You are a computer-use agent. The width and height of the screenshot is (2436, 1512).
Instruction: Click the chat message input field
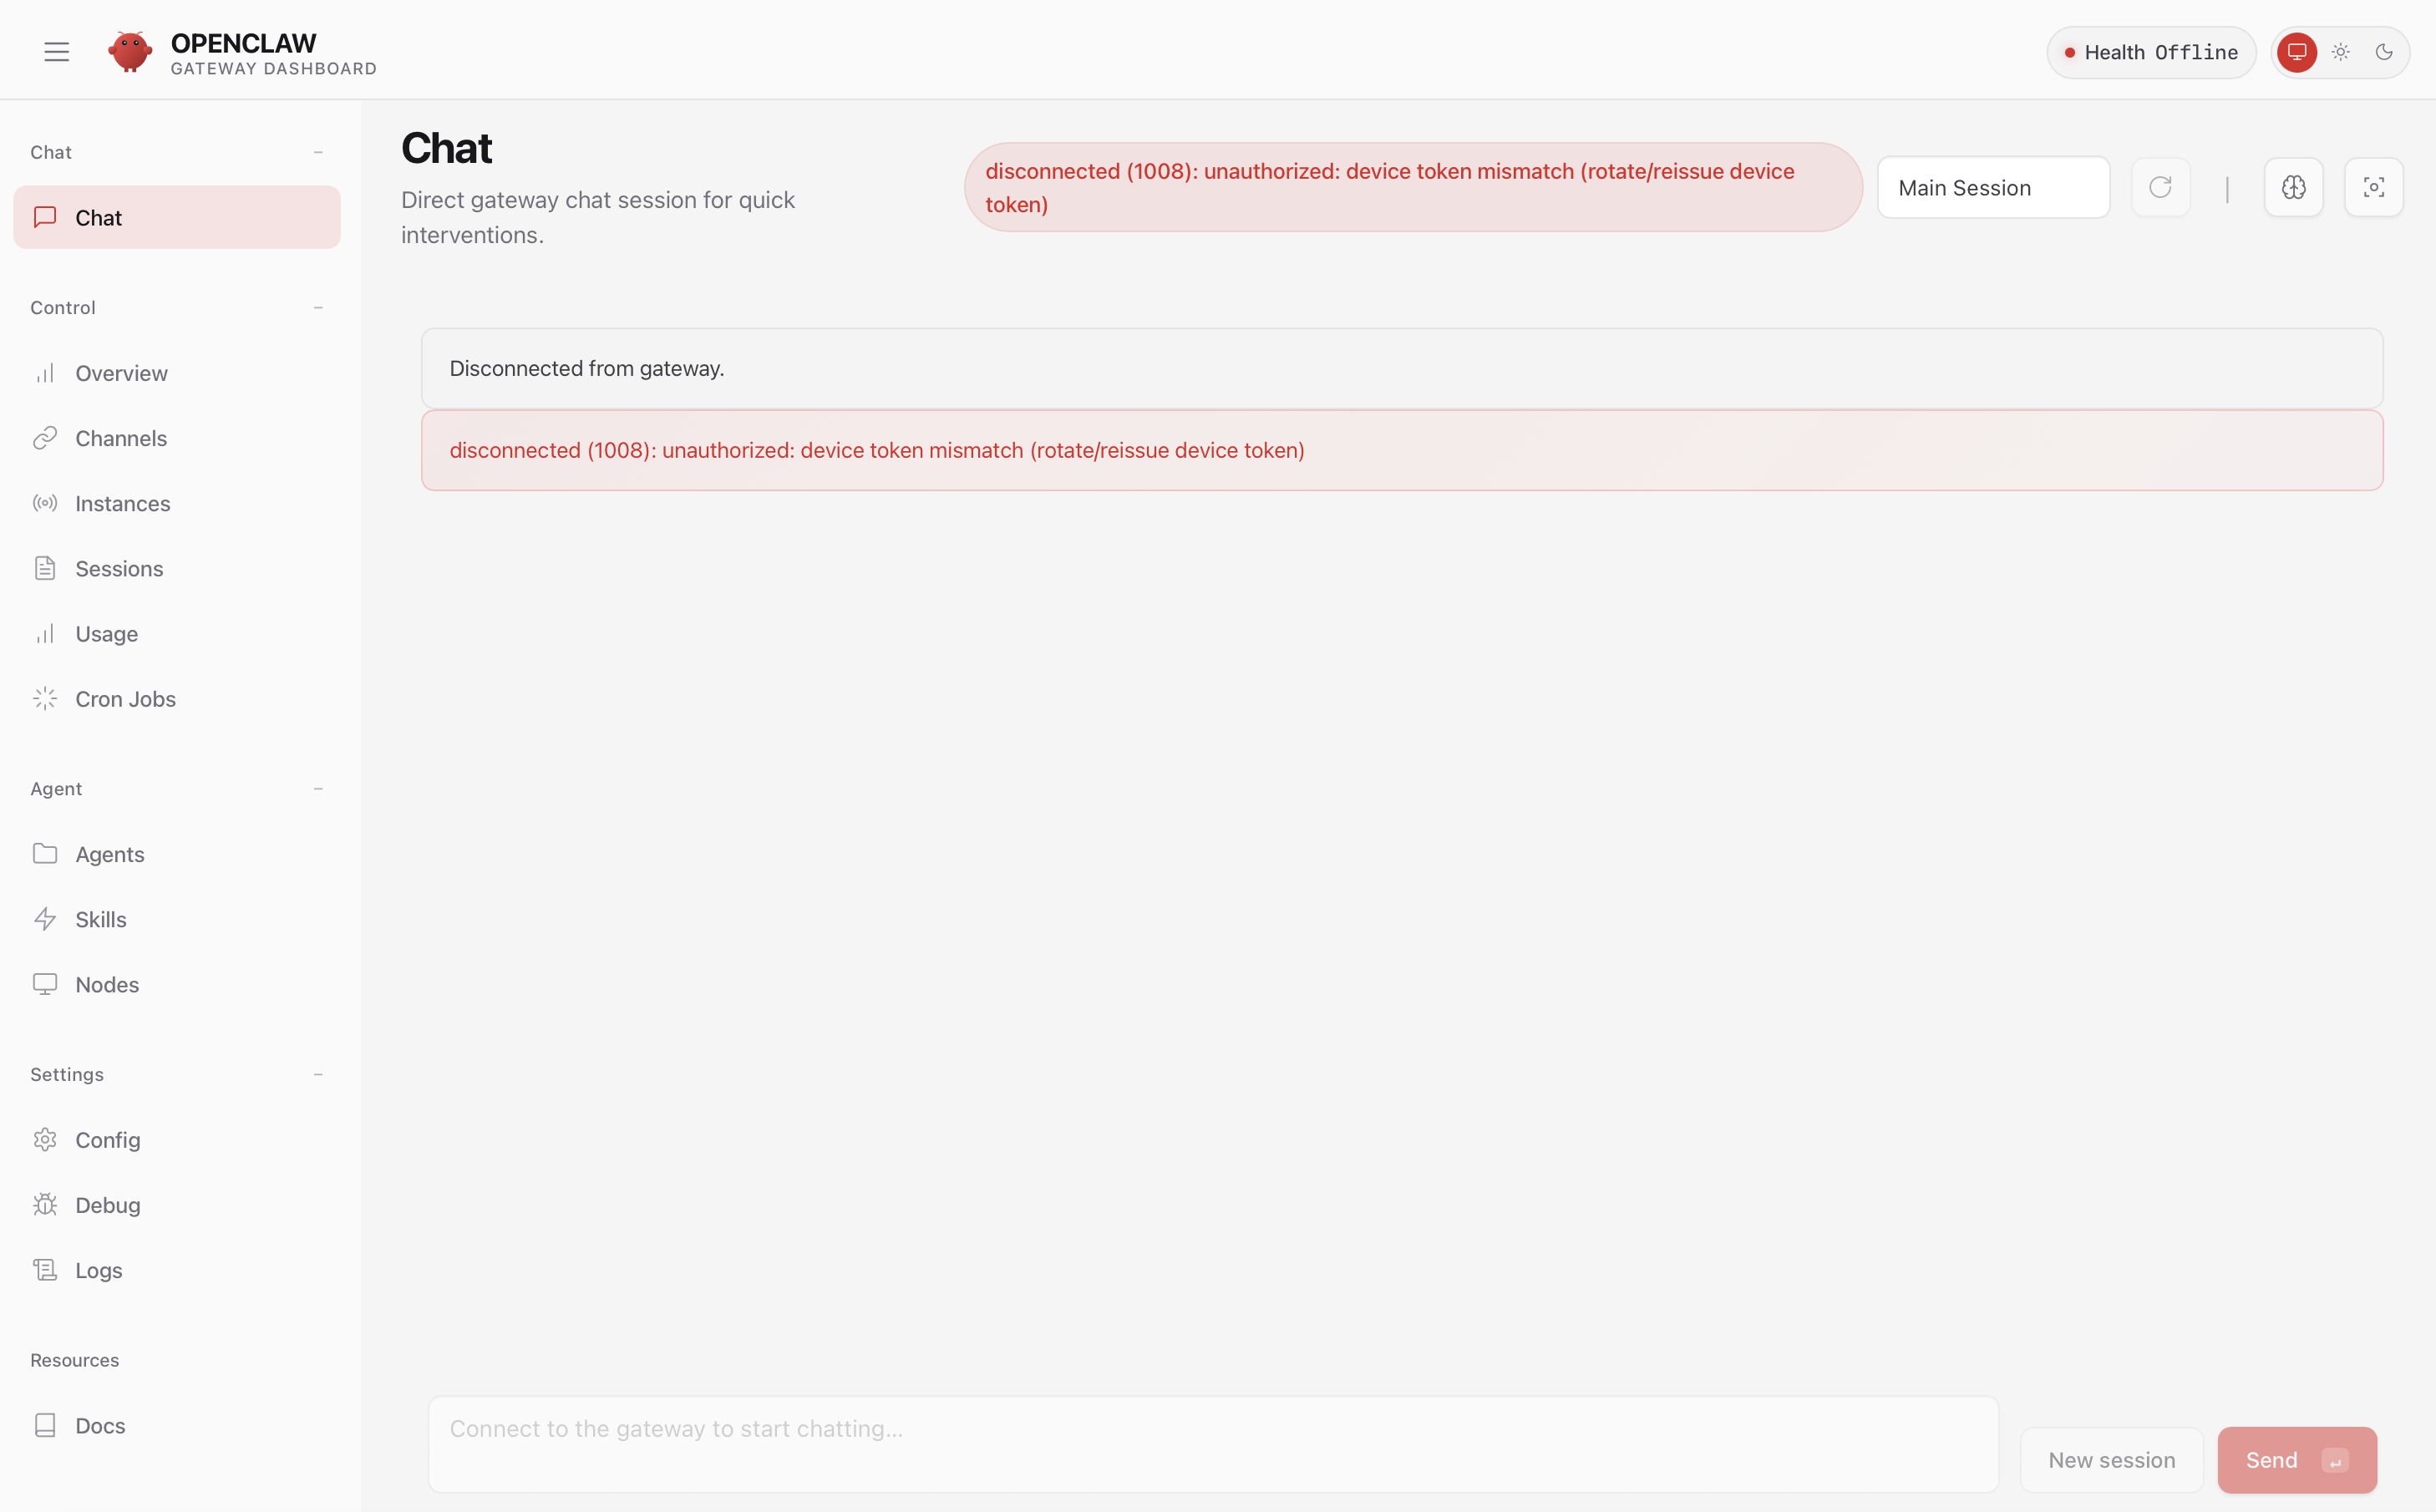(1212, 1443)
